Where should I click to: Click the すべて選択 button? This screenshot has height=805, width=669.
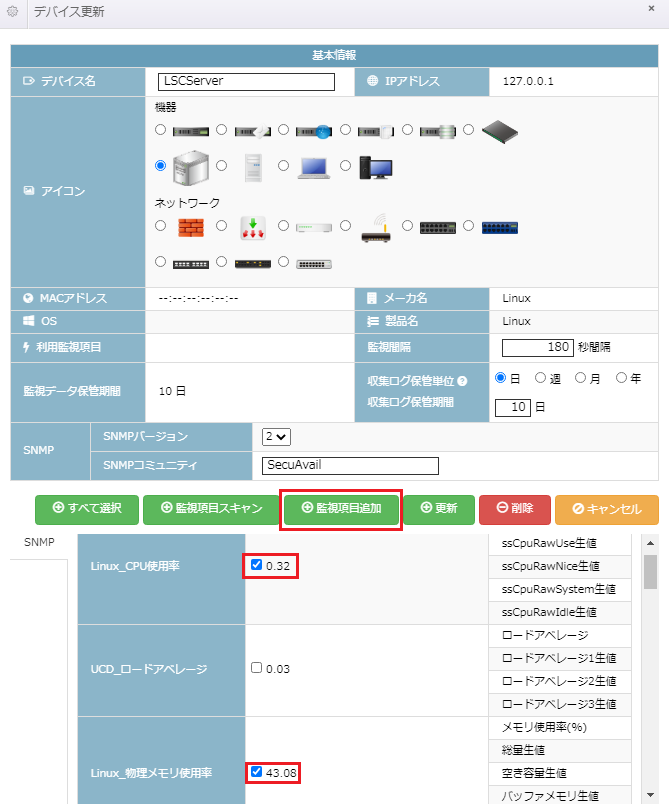coord(87,509)
